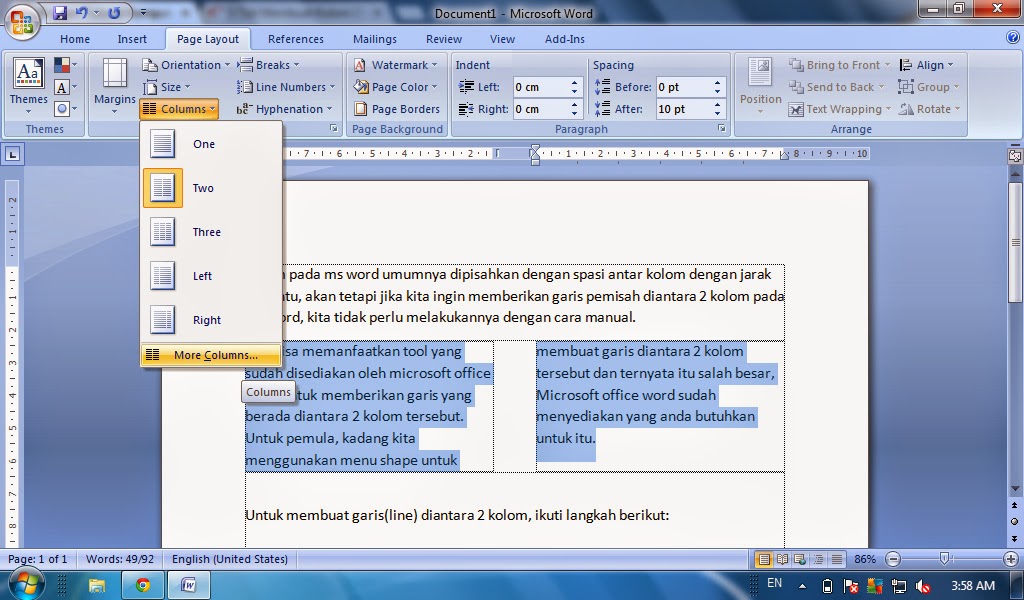Viewport: 1024px width, 600px height.
Task: Open the Mailings ribbon tab
Action: pos(375,39)
